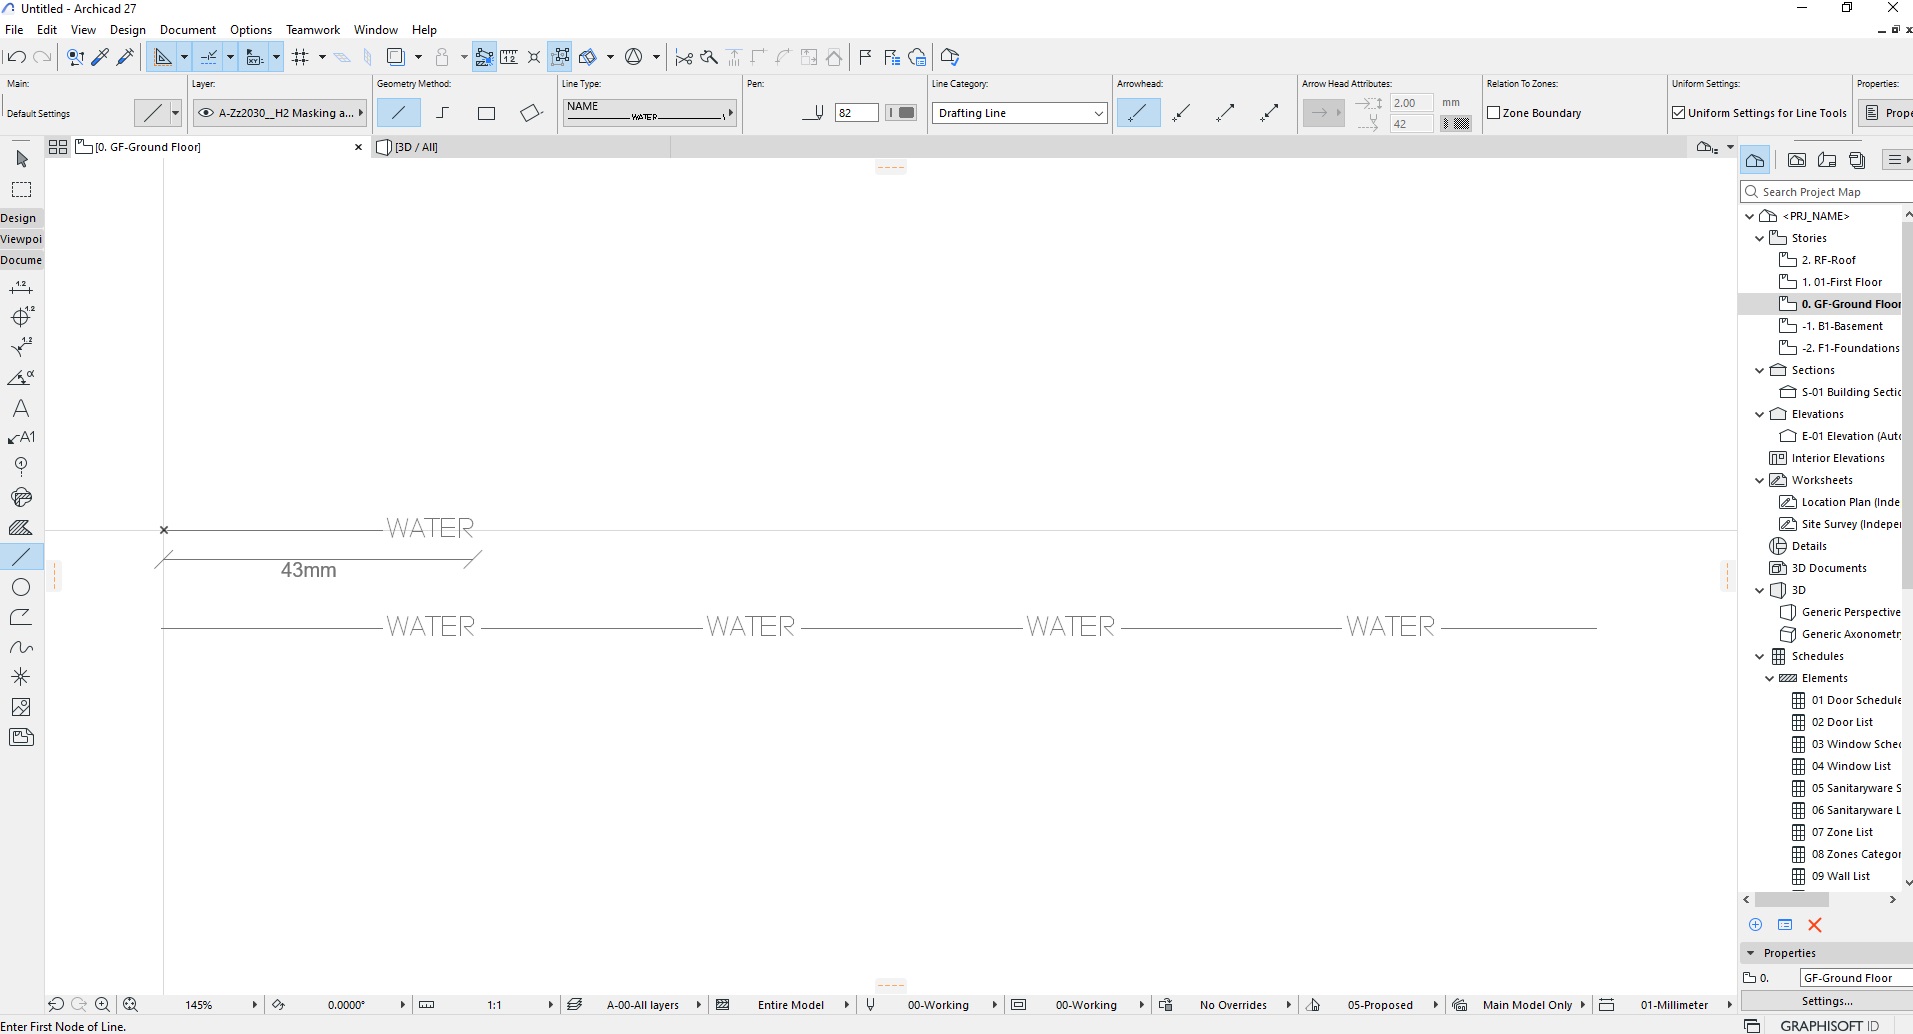This screenshot has height=1034, width=1913.
Task: Select the Hotspot tool
Action: coord(21,677)
